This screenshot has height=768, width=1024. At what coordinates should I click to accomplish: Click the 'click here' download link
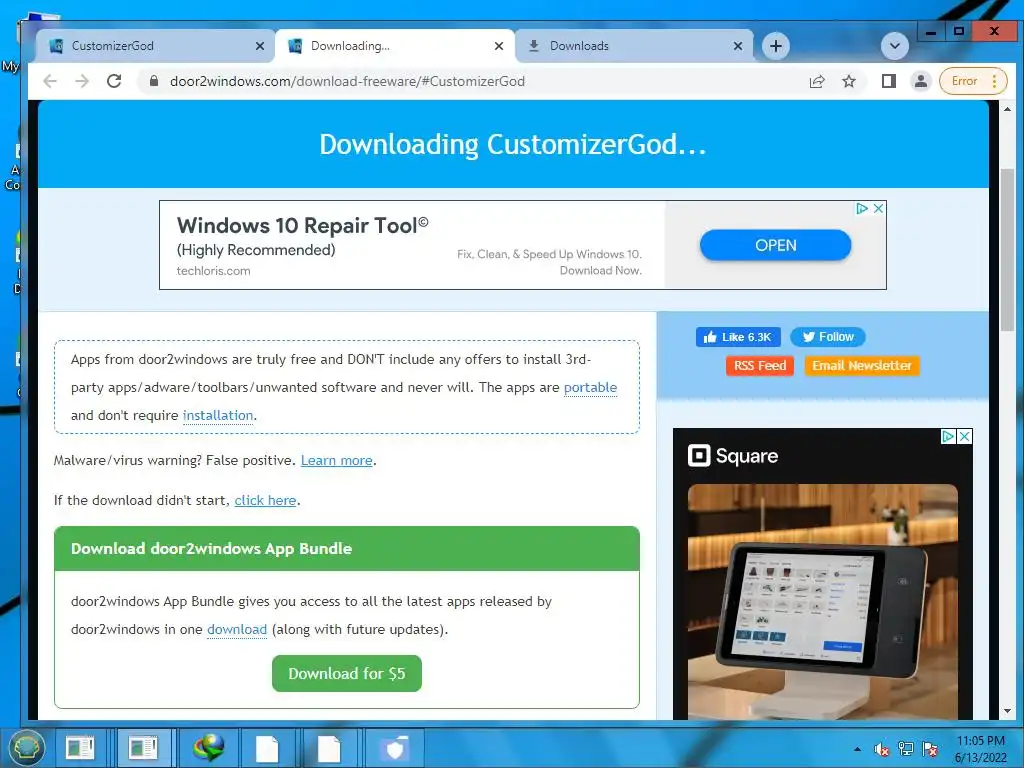pyautogui.click(x=265, y=500)
